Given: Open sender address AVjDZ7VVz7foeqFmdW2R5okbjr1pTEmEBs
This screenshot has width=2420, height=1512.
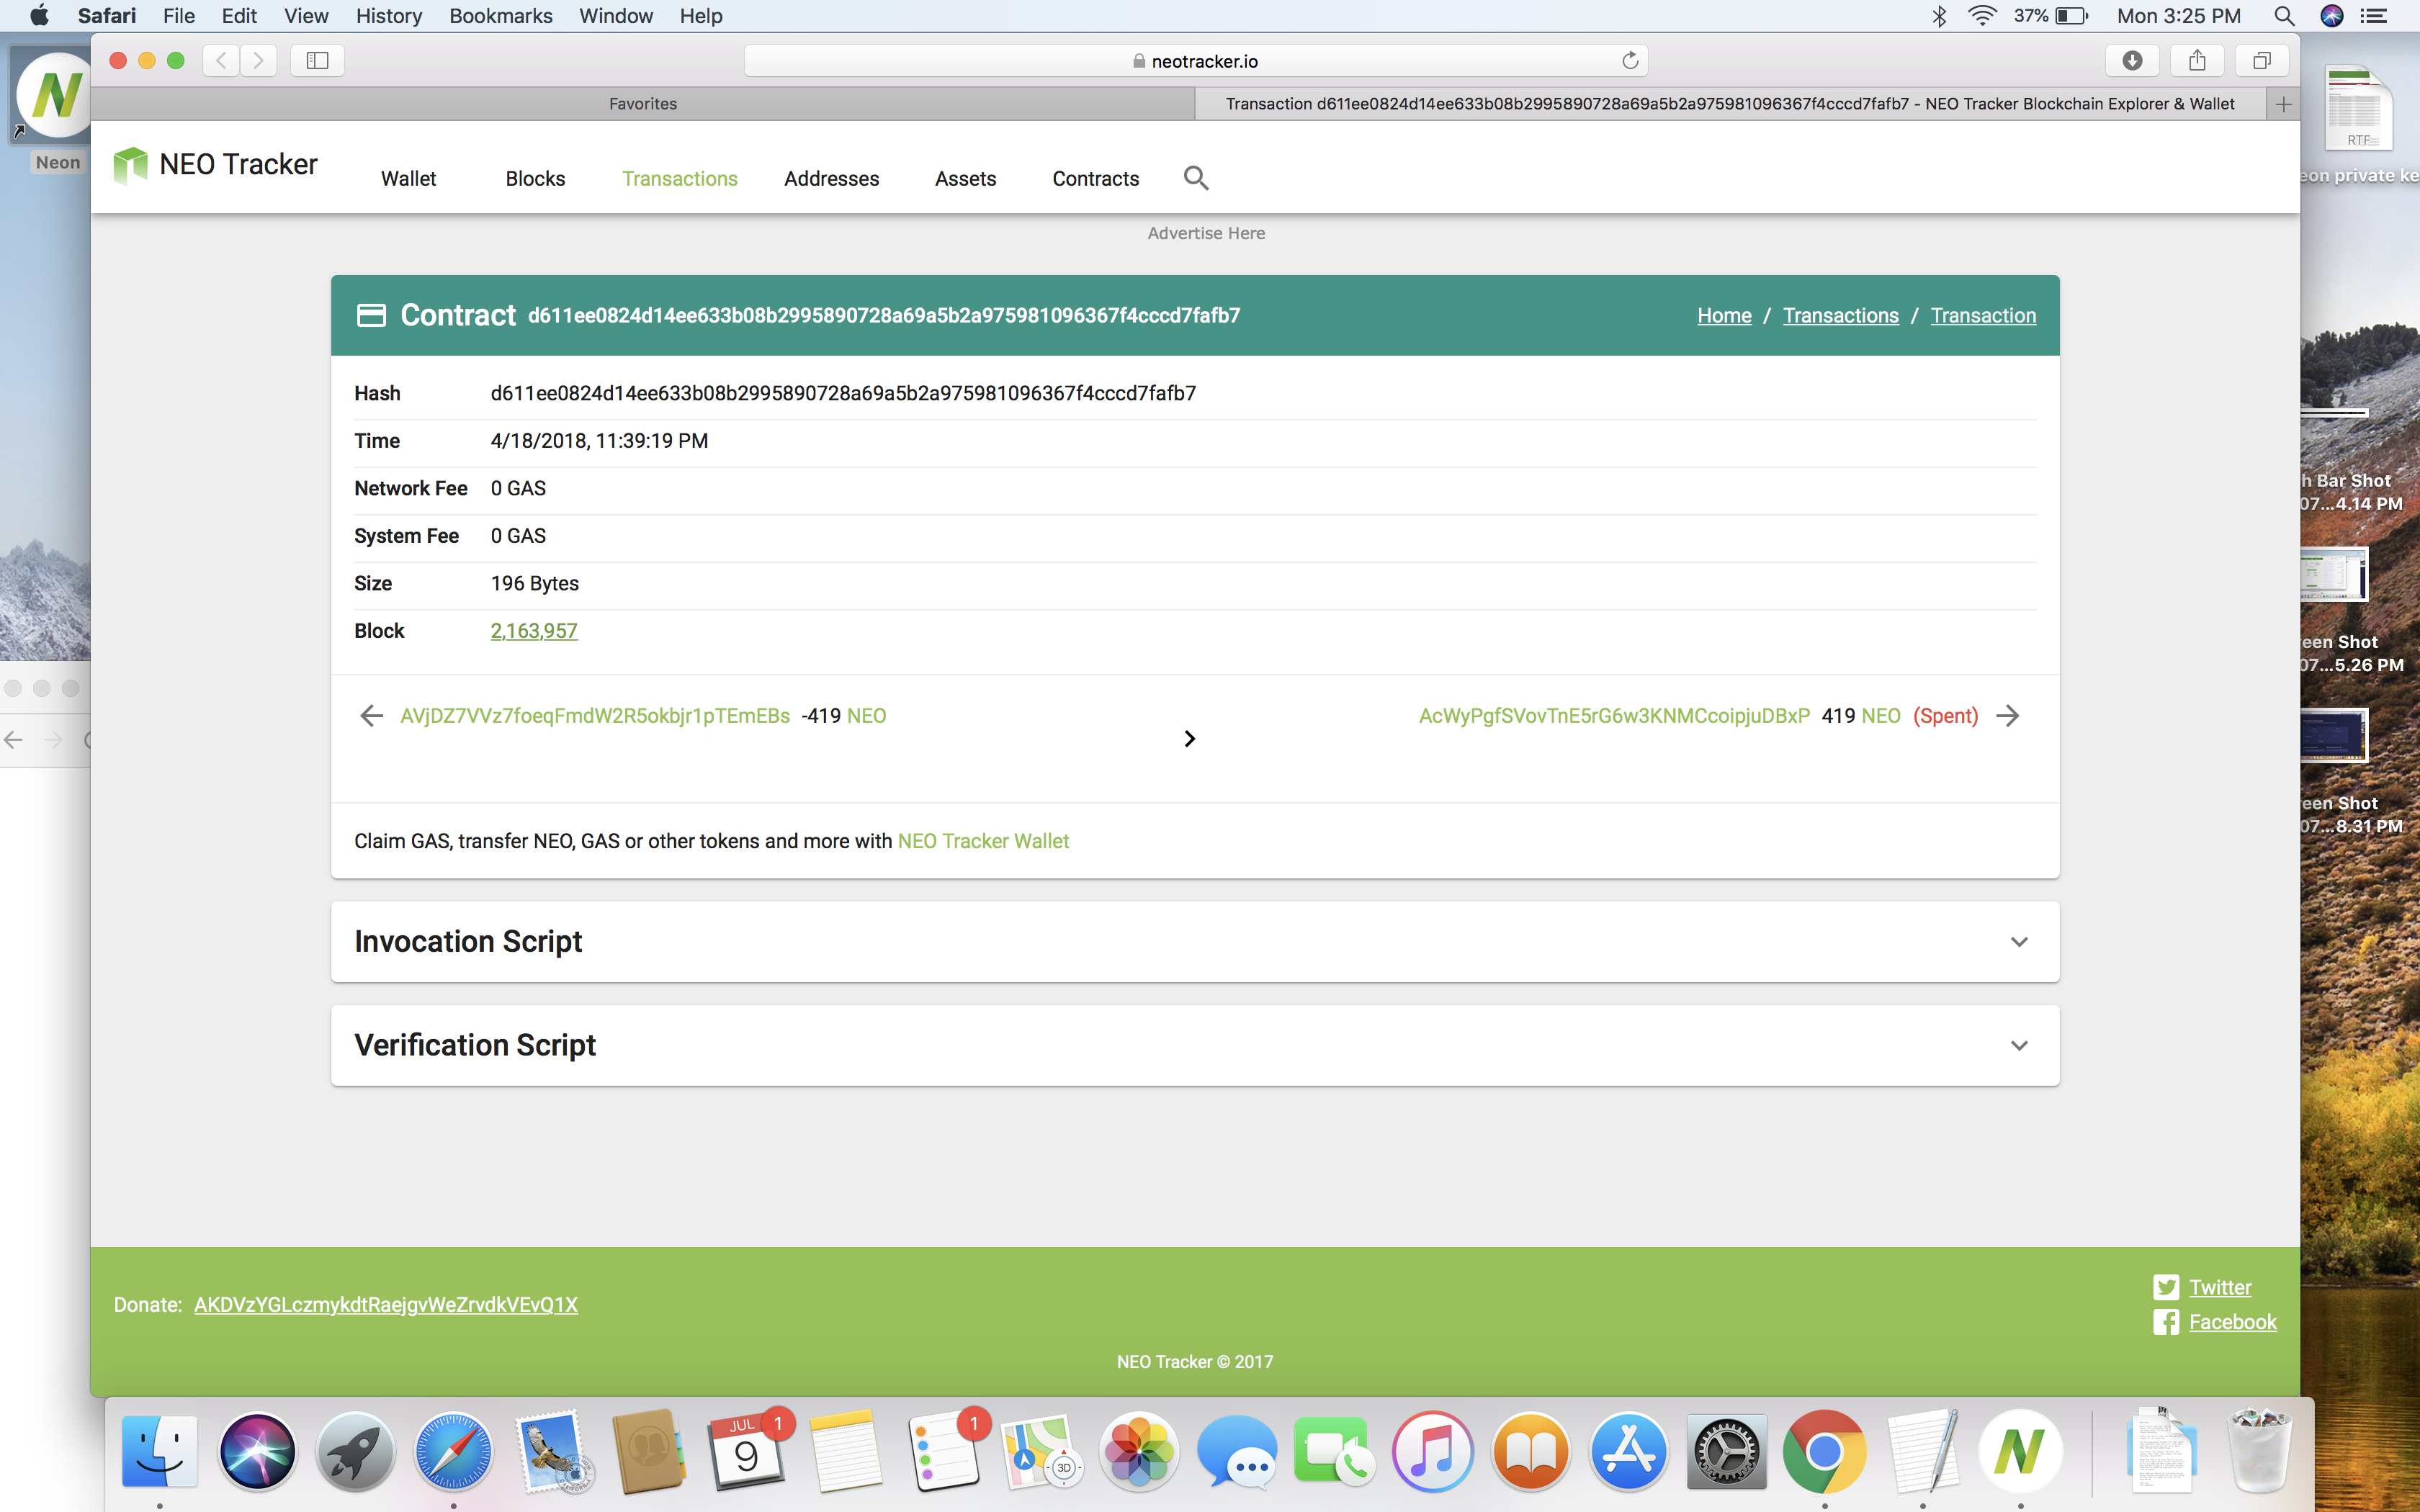Looking at the screenshot, I should 595,716.
